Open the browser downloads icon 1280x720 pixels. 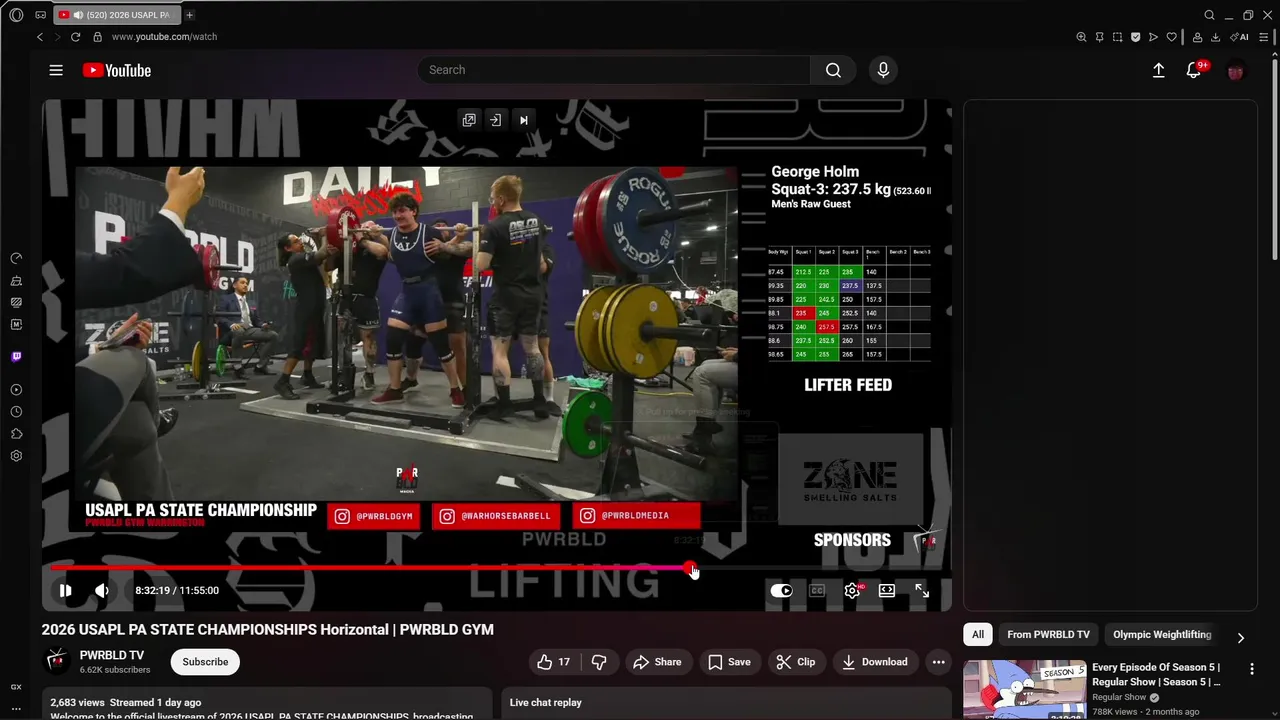(x=1215, y=37)
